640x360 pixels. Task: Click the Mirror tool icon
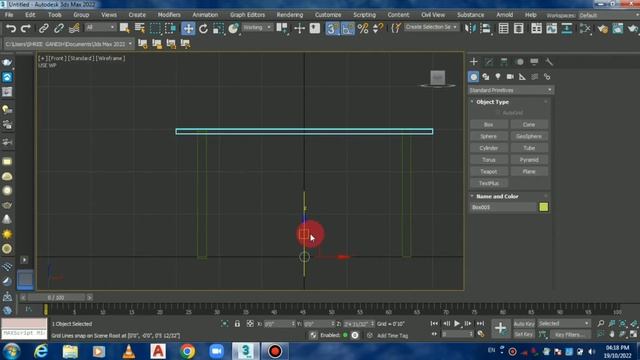coord(470,28)
